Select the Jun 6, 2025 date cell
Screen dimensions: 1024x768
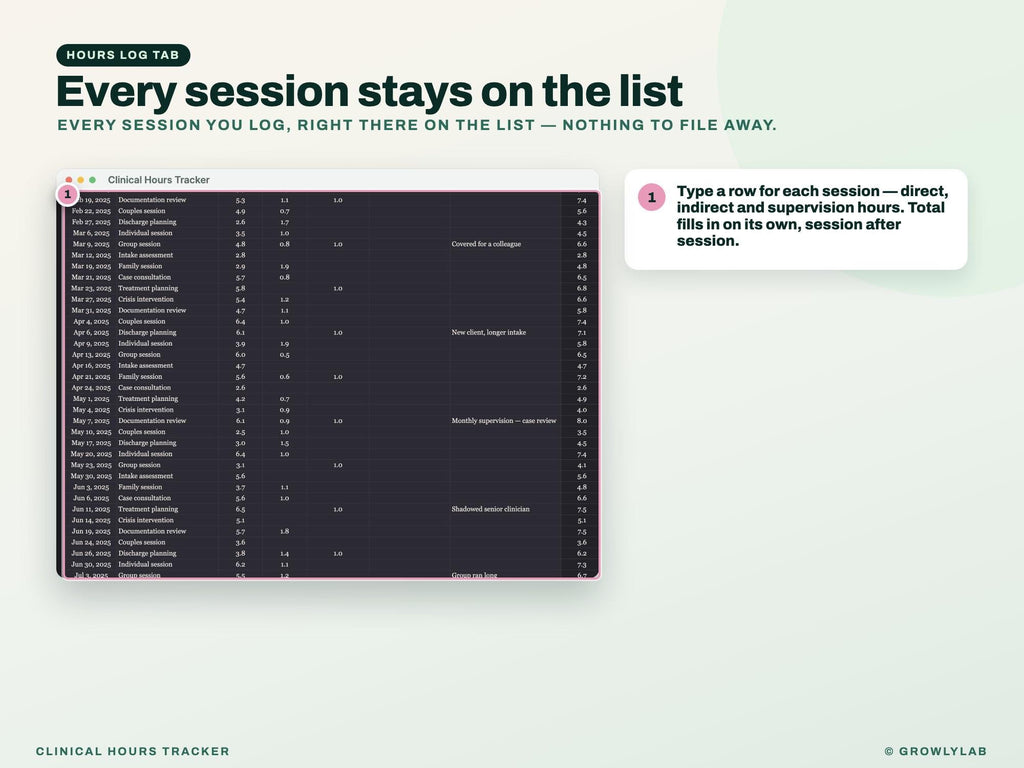(91, 498)
